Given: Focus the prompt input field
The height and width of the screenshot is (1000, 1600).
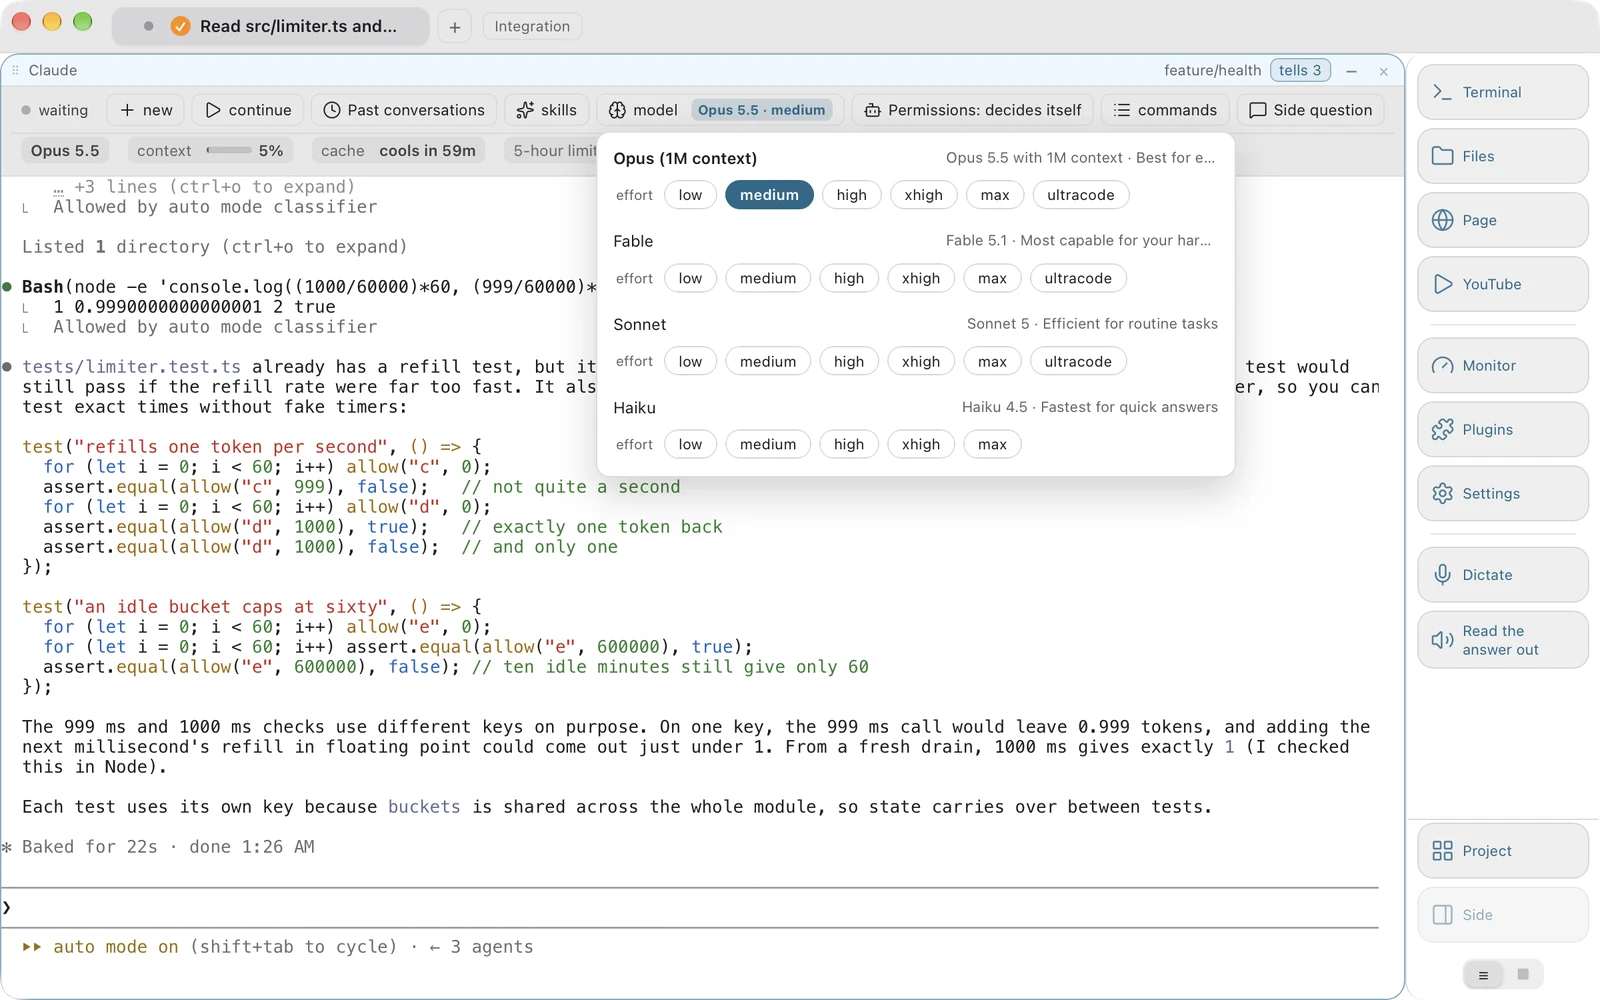Looking at the screenshot, I should [x=690, y=908].
